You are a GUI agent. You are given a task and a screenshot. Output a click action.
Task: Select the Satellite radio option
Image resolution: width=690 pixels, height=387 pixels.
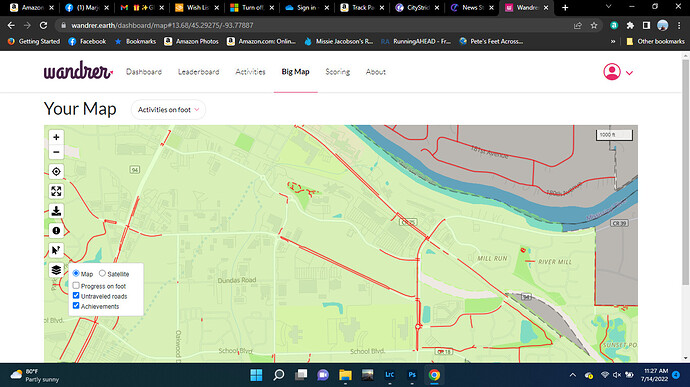[102, 273]
